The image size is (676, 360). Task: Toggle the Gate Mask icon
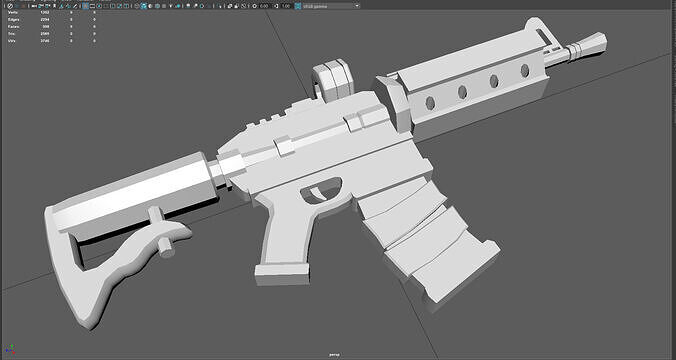click(106, 6)
